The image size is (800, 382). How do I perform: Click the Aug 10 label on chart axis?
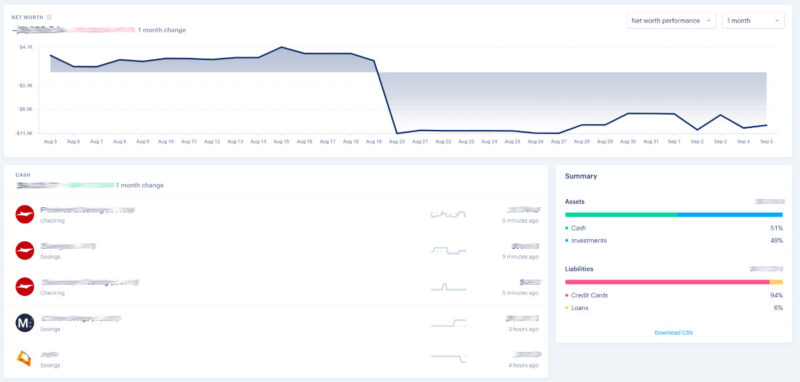166,141
